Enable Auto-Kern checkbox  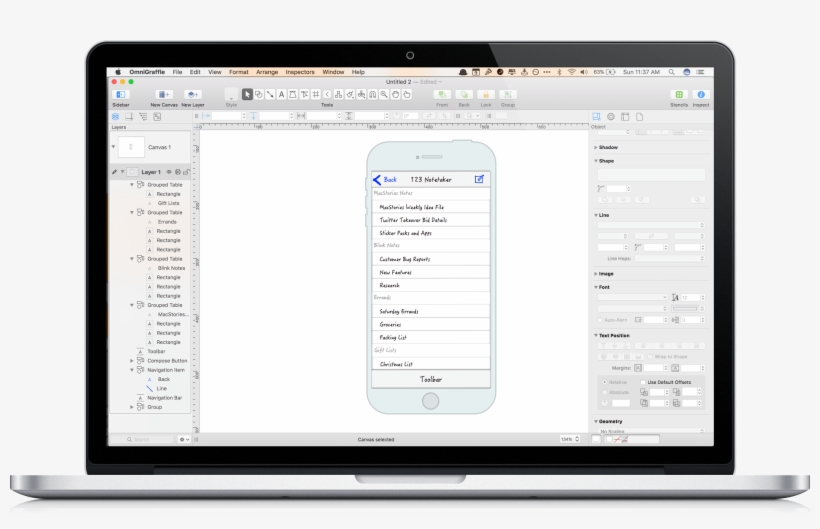[x=600, y=320]
